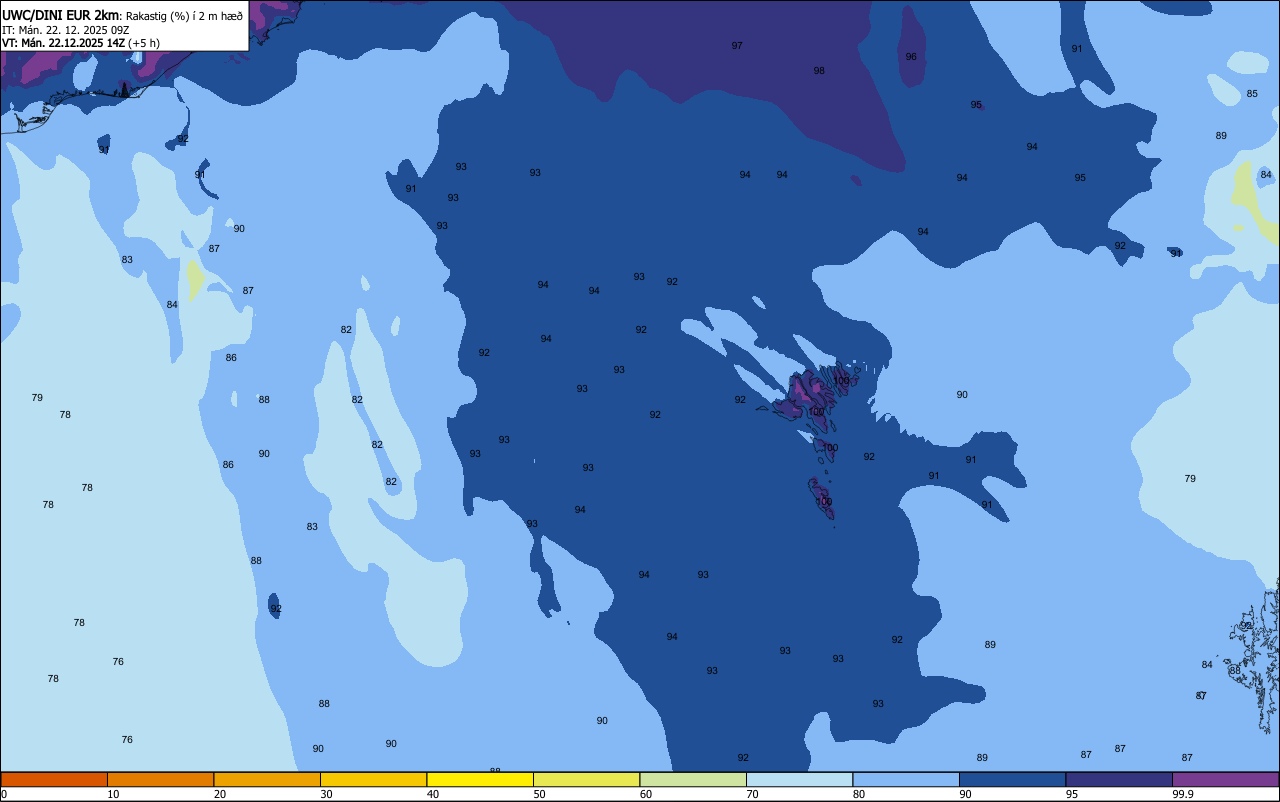1280x802 pixels.
Task: Click the humidity value 85 on the map
Action: pos(1252,94)
